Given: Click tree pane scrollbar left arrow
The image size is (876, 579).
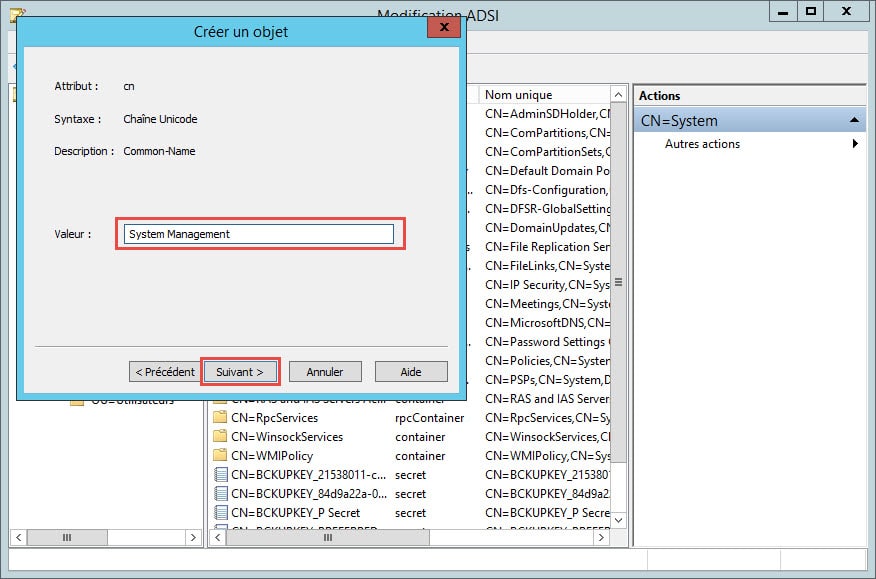Looking at the screenshot, I should tap(18, 537).
